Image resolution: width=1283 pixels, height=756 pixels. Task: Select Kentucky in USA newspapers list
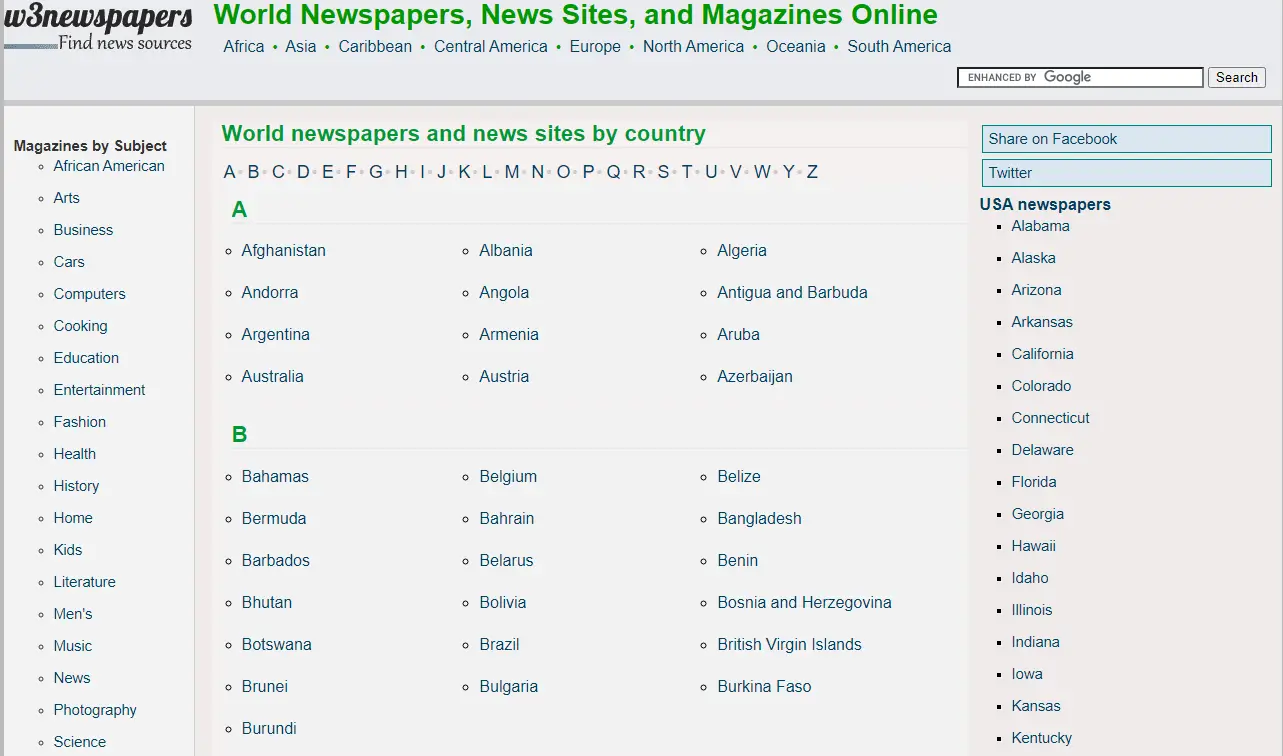tap(1041, 738)
